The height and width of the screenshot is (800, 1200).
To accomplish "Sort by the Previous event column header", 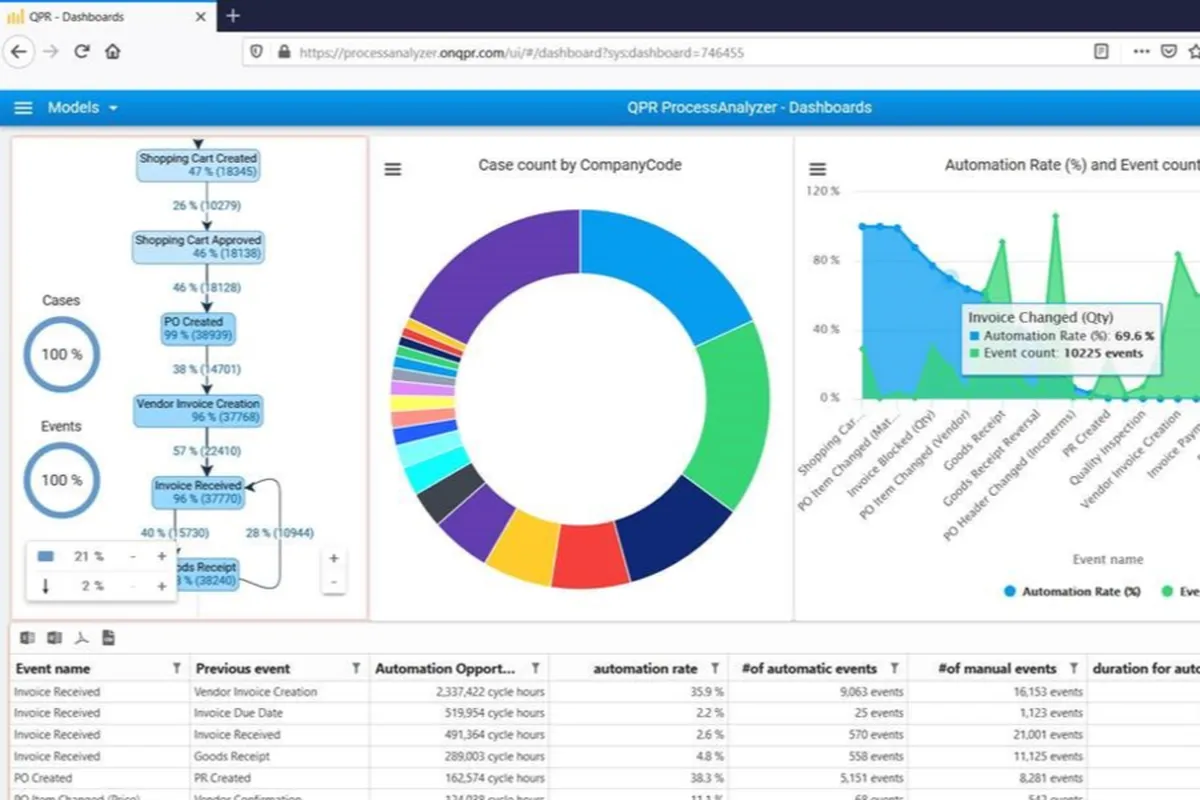I will click(x=243, y=669).
